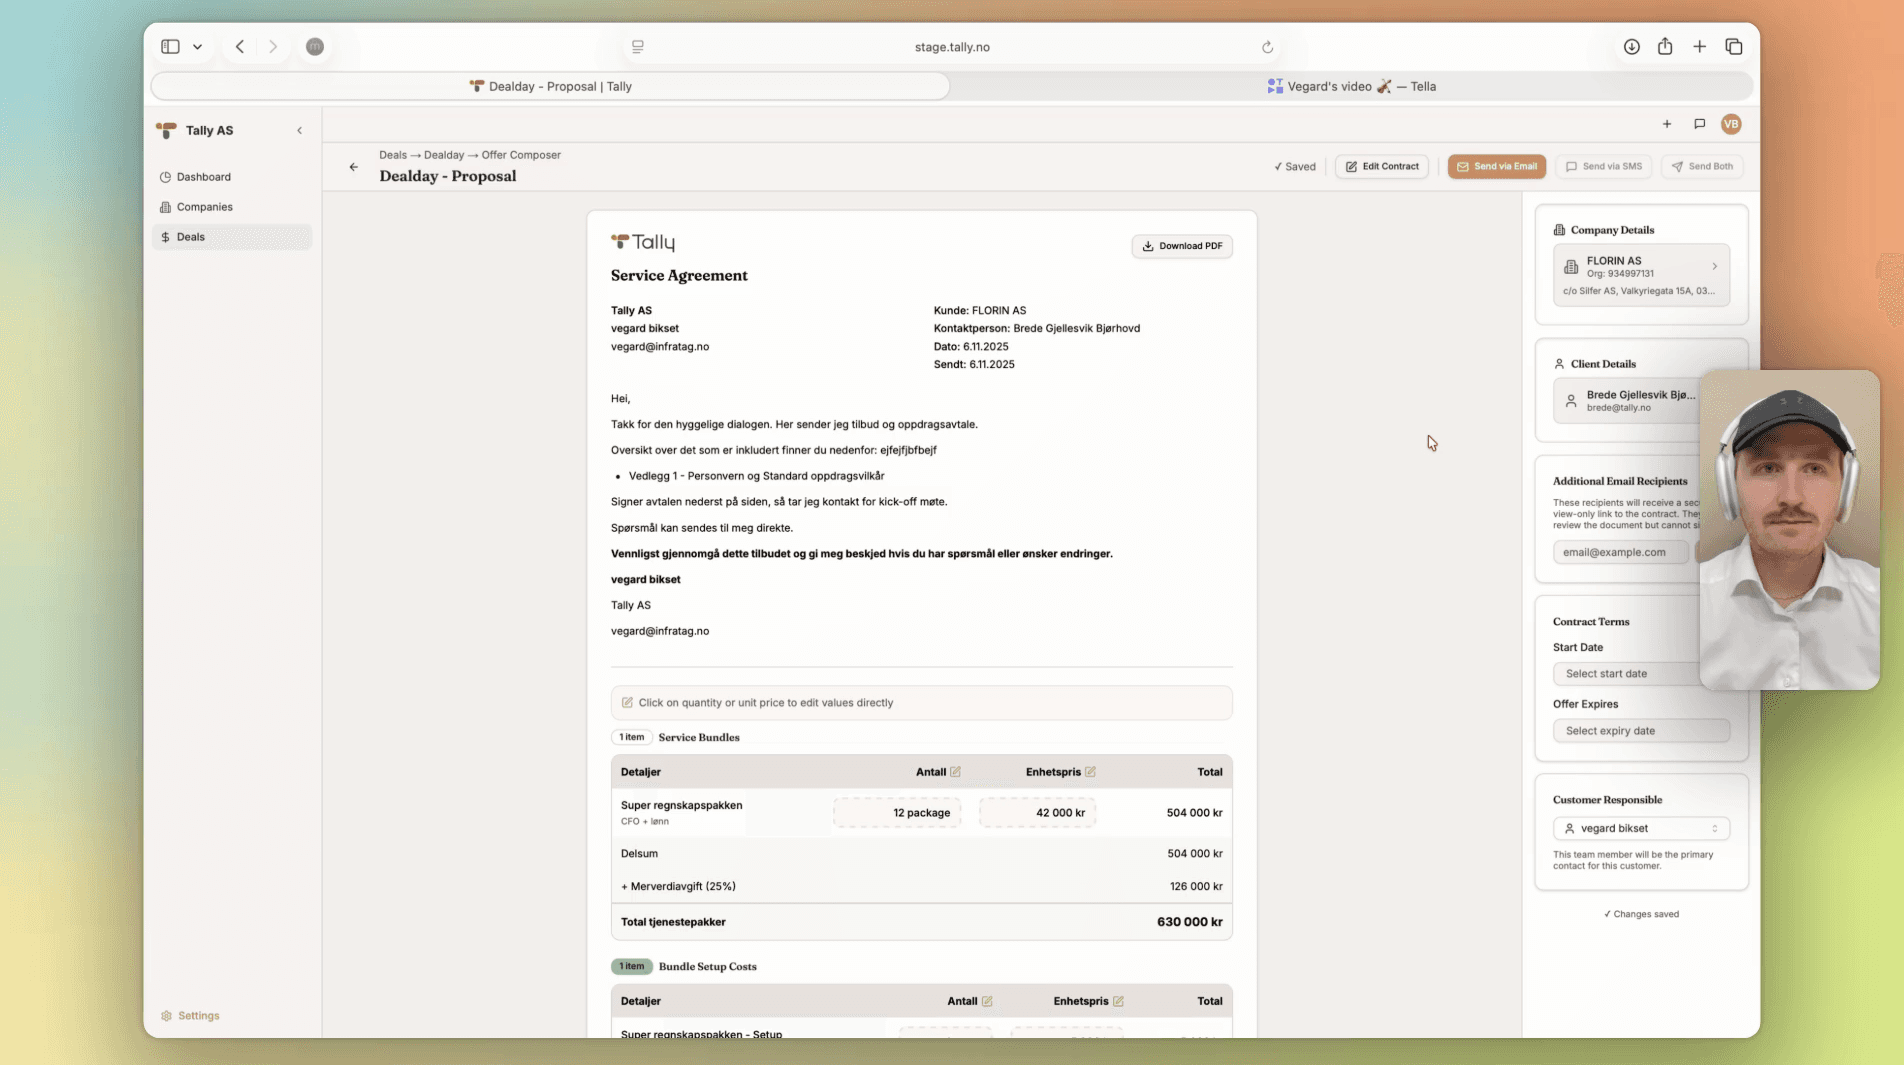Send the proposal via Email
The image size is (1904, 1065).
[1496, 167]
